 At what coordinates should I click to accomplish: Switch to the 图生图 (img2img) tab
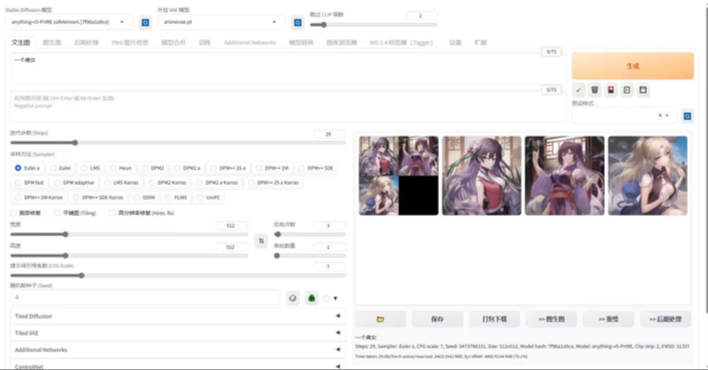click(52, 42)
